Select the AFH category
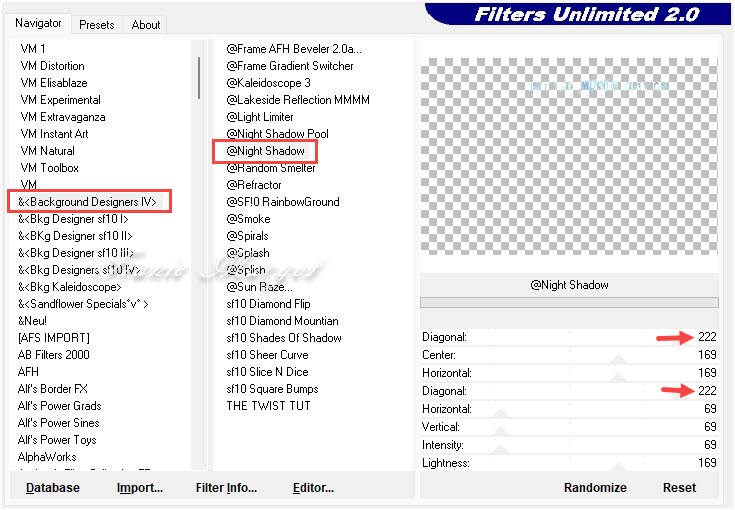The width and height of the screenshot is (735, 510). click(x=28, y=372)
